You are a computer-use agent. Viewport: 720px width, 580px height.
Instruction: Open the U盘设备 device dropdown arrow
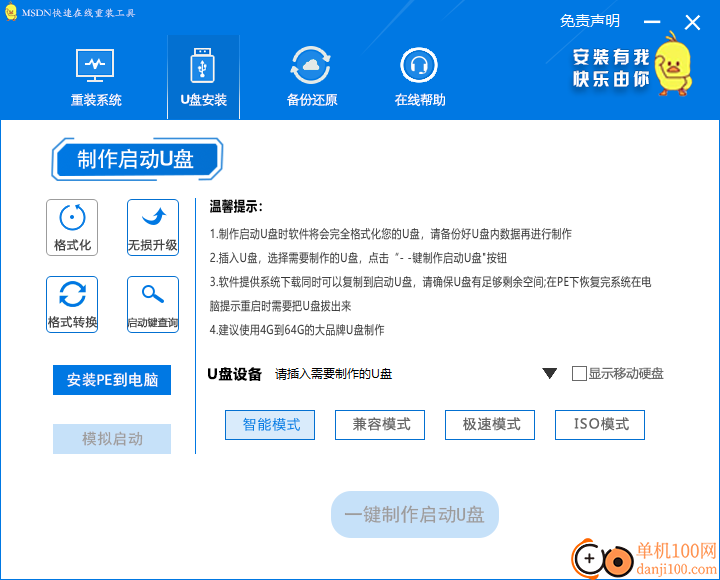(x=550, y=373)
